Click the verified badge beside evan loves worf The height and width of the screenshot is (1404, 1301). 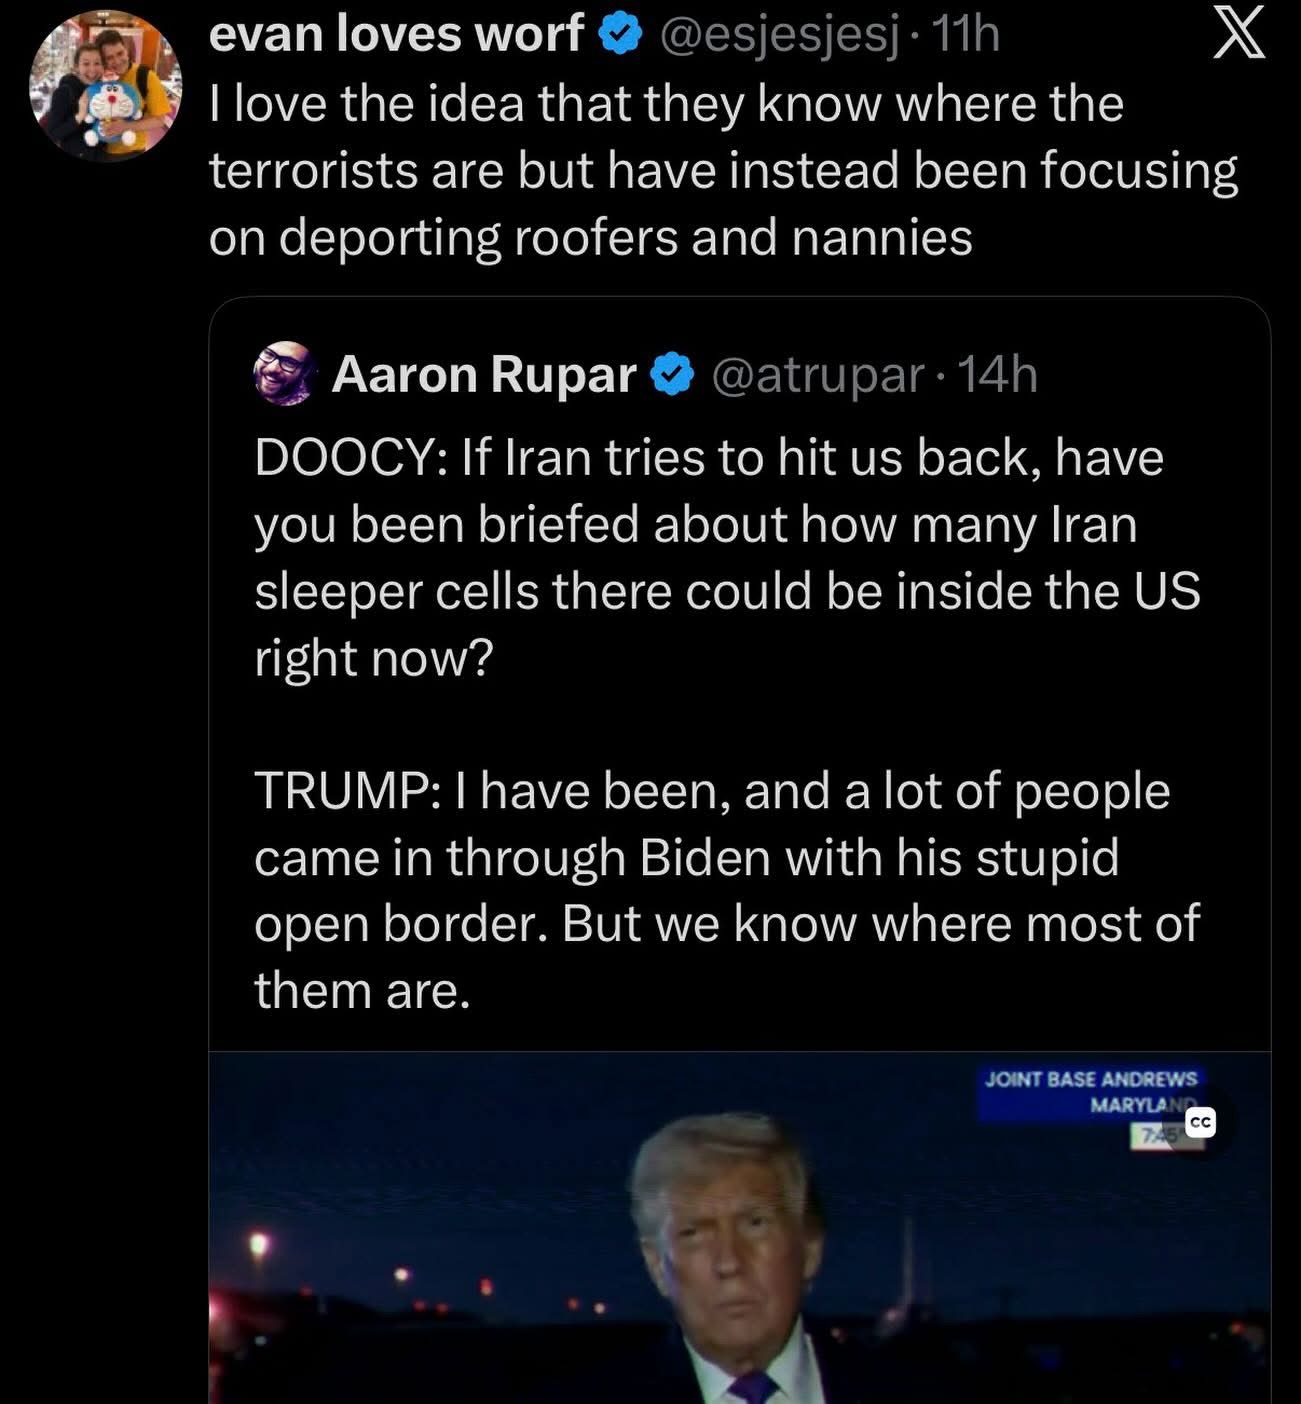pyautogui.click(x=620, y=36)
